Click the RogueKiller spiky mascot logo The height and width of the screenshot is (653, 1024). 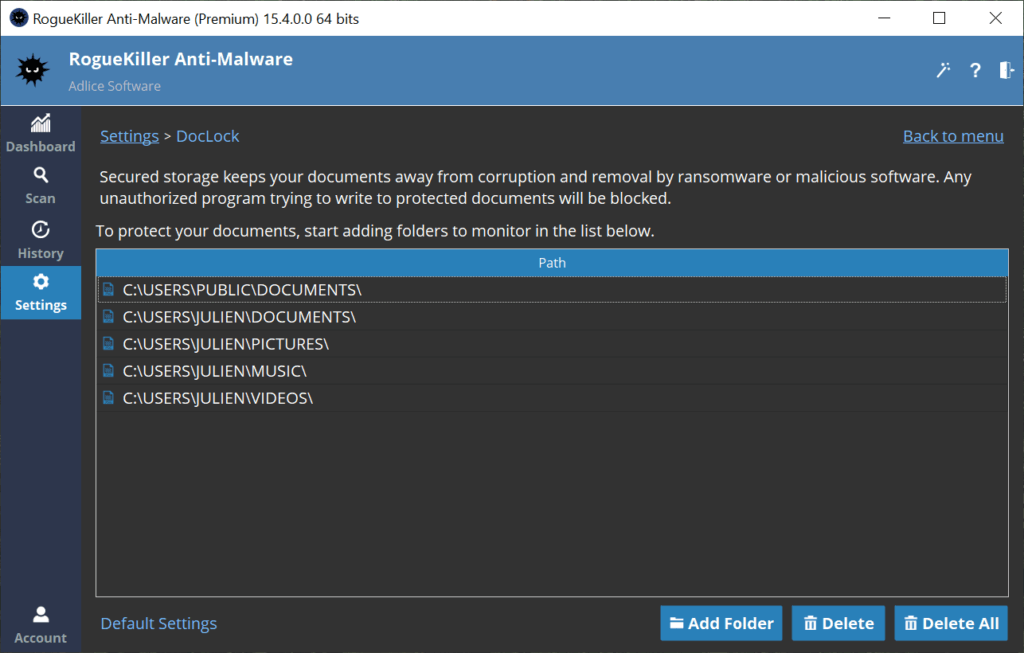coord(33,71)
